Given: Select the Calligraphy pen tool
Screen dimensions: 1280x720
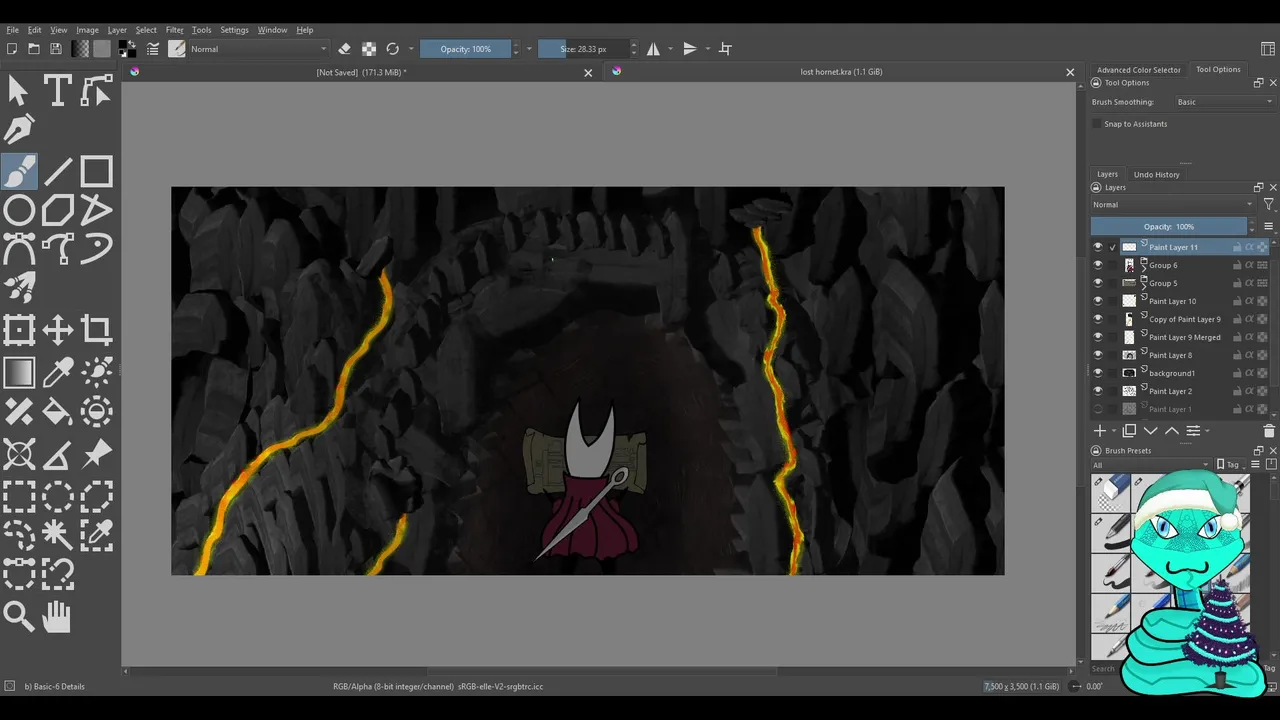Looking at the screenshot, I should tap(19, 130).
